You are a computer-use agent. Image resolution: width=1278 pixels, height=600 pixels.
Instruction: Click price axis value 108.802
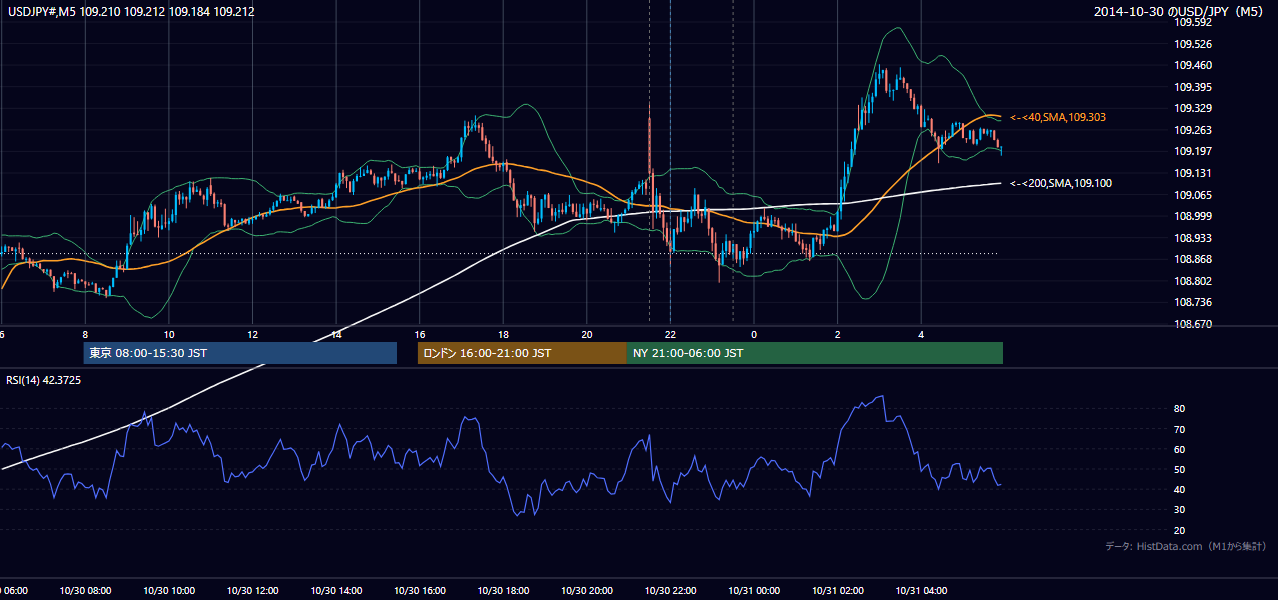1192,281
